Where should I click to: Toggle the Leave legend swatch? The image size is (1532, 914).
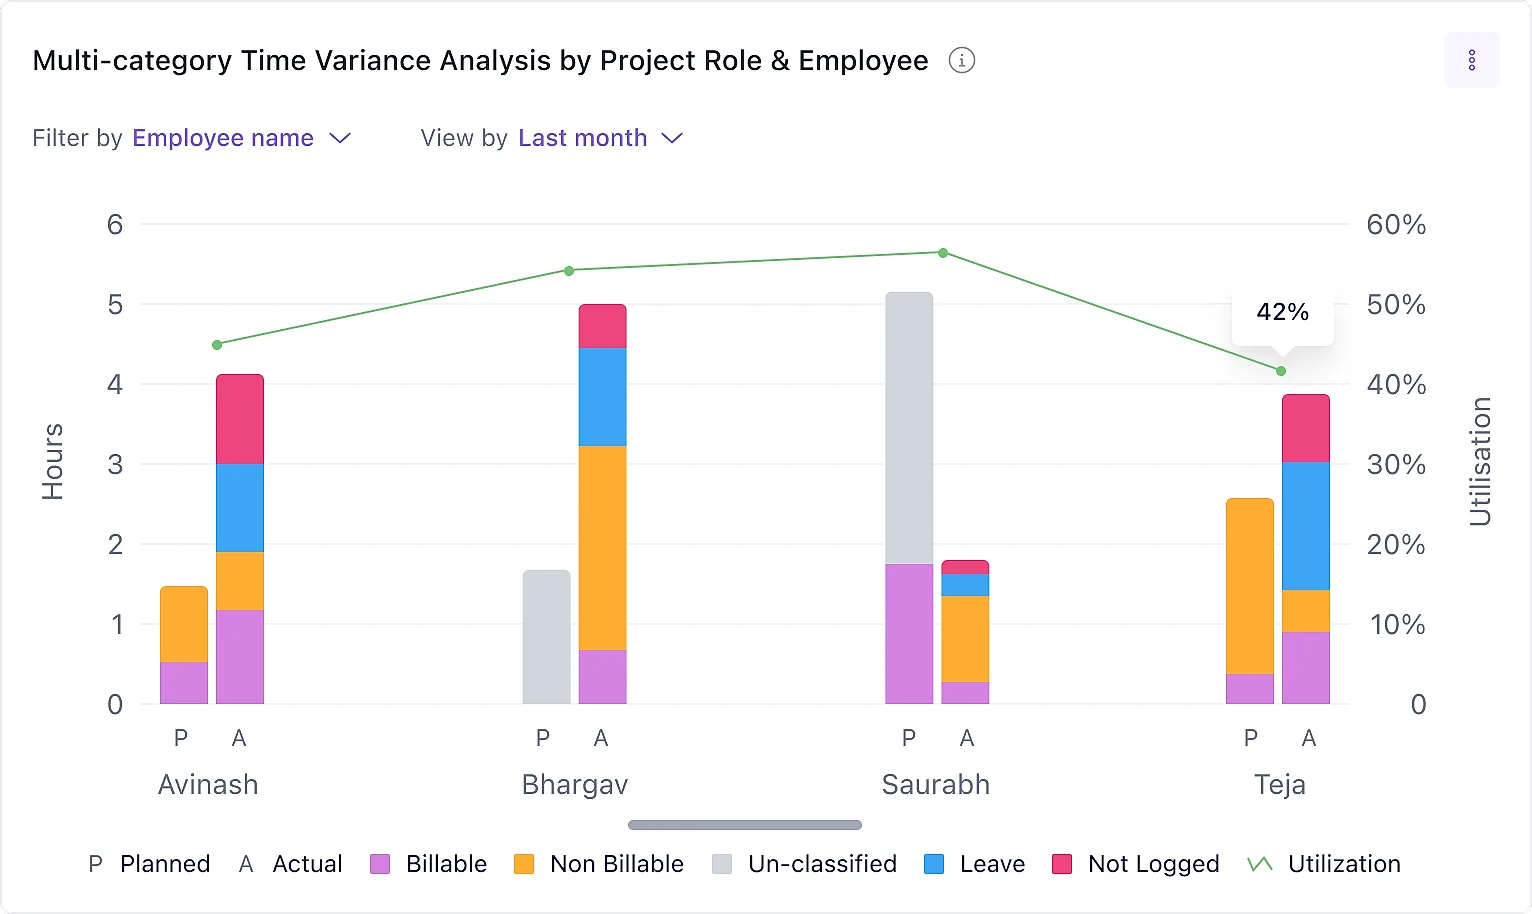coord(934,864)
